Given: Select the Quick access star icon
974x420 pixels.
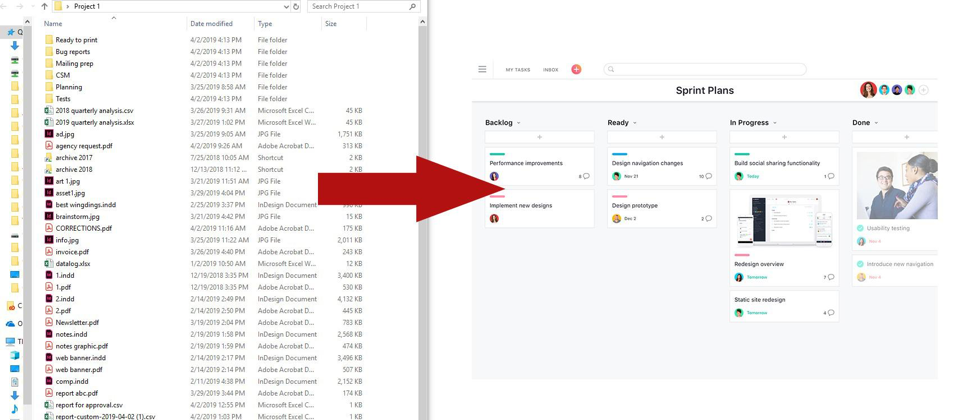Looking at the screenshot, I should tap(11, 32).
